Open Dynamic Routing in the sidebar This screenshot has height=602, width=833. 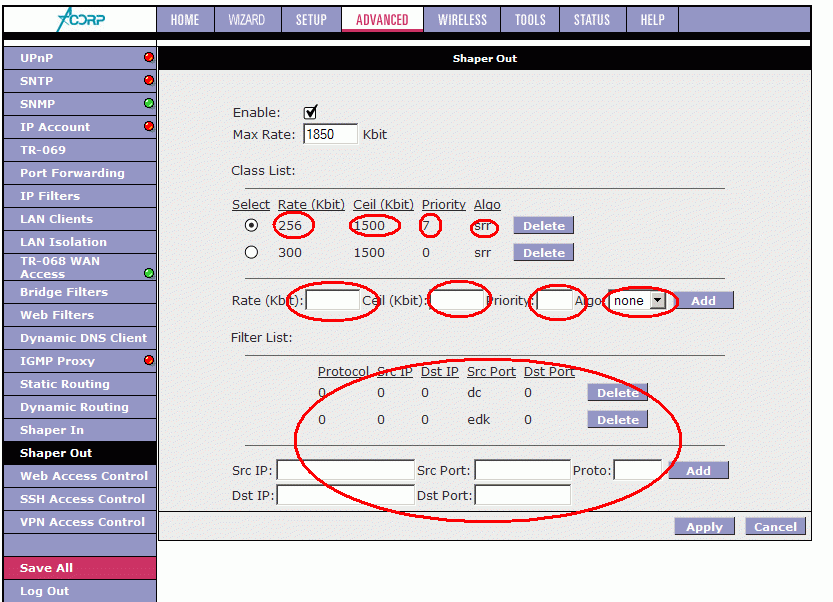80,407
